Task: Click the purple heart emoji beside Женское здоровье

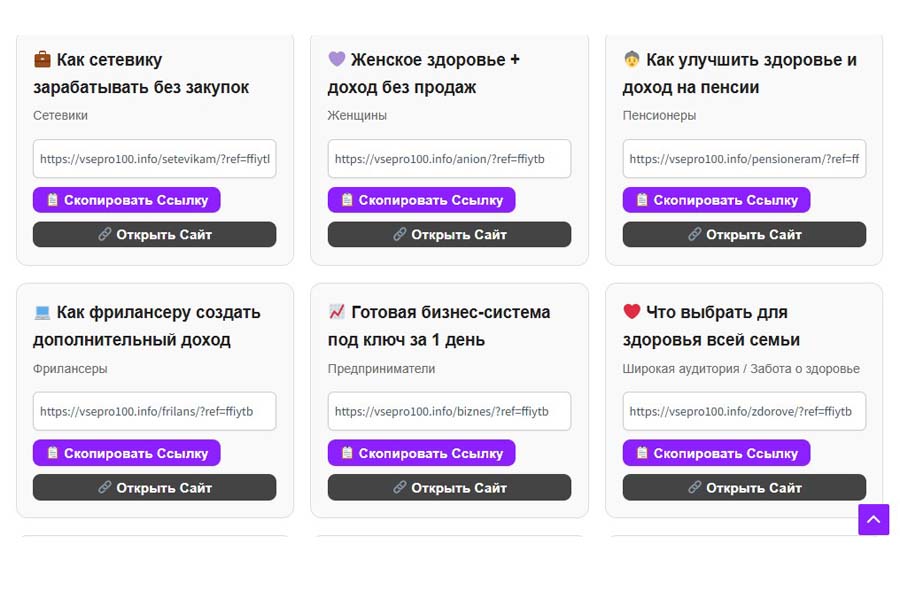Action: click(x=337, y=59)
